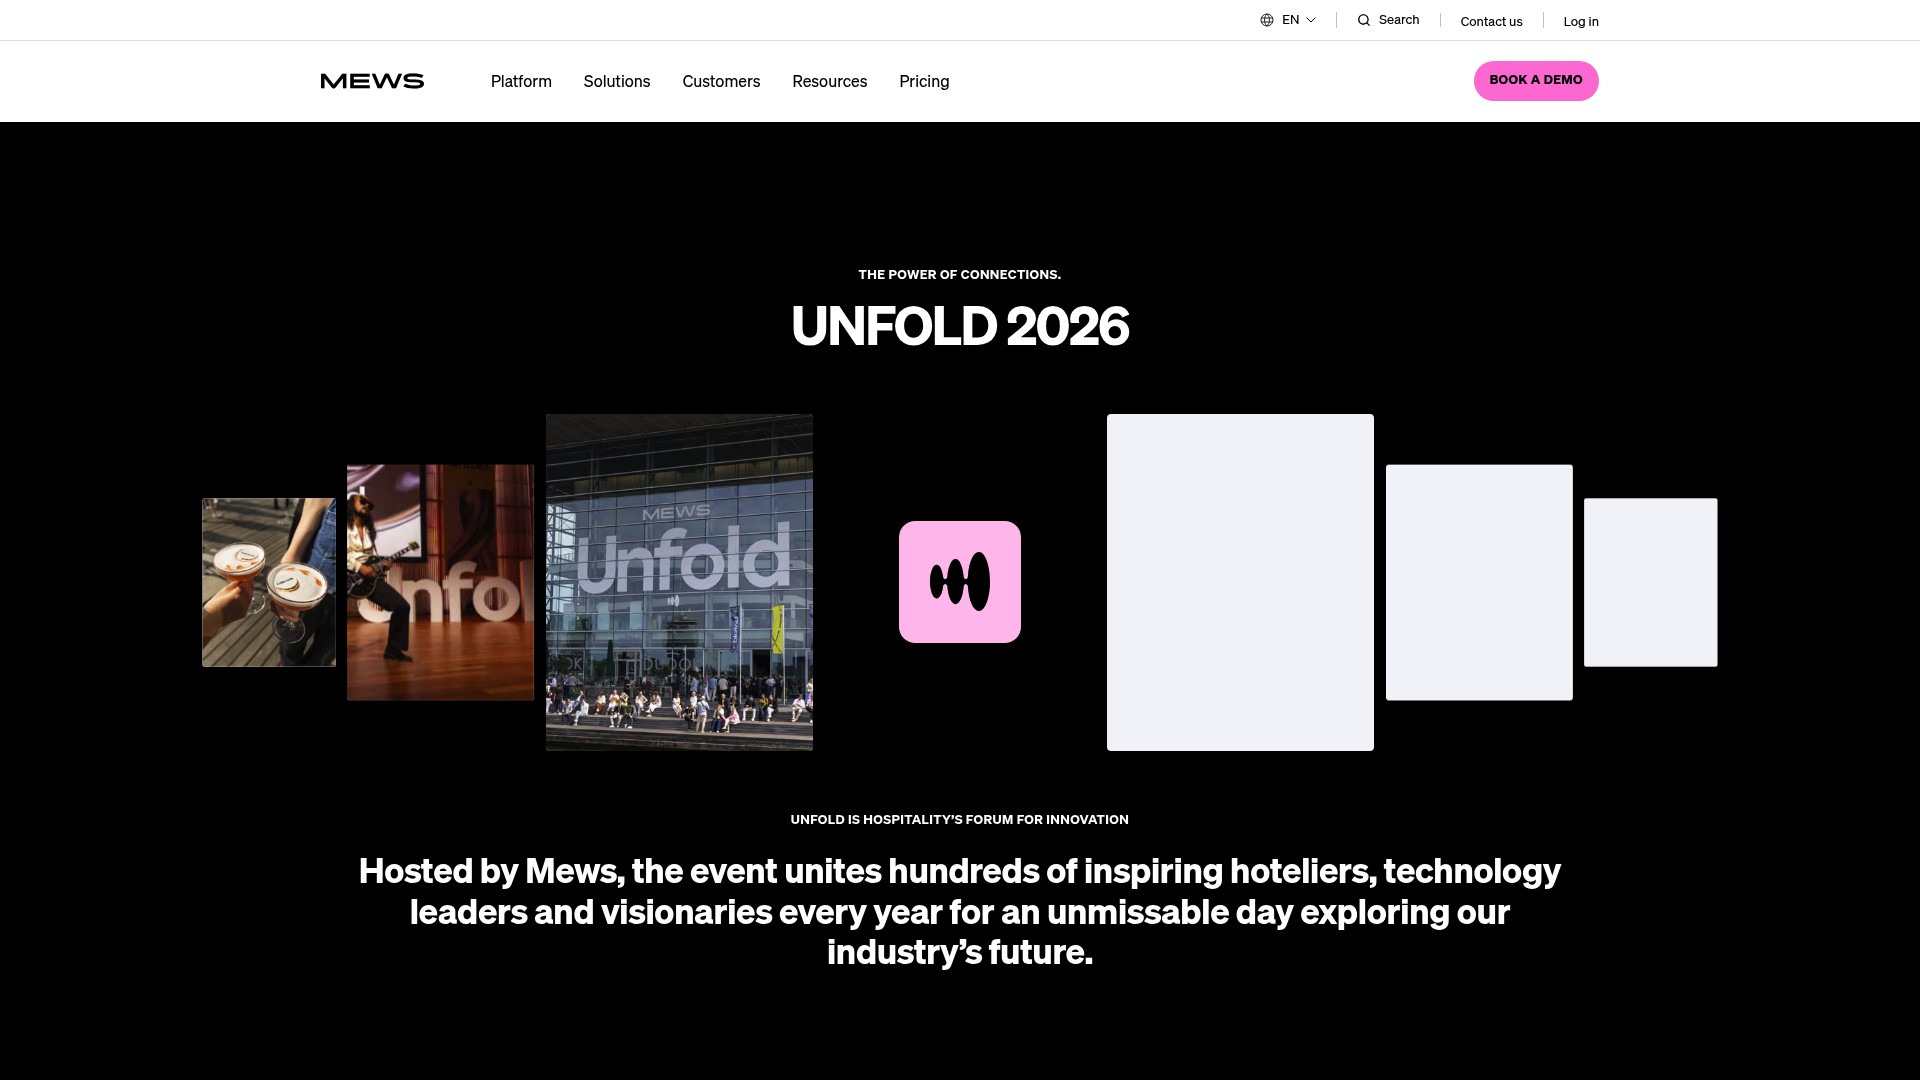Click the UNFOLD 2026 heading
Image resolution: width=1920 pixels, height=1080 pixels.
point(960,326)
